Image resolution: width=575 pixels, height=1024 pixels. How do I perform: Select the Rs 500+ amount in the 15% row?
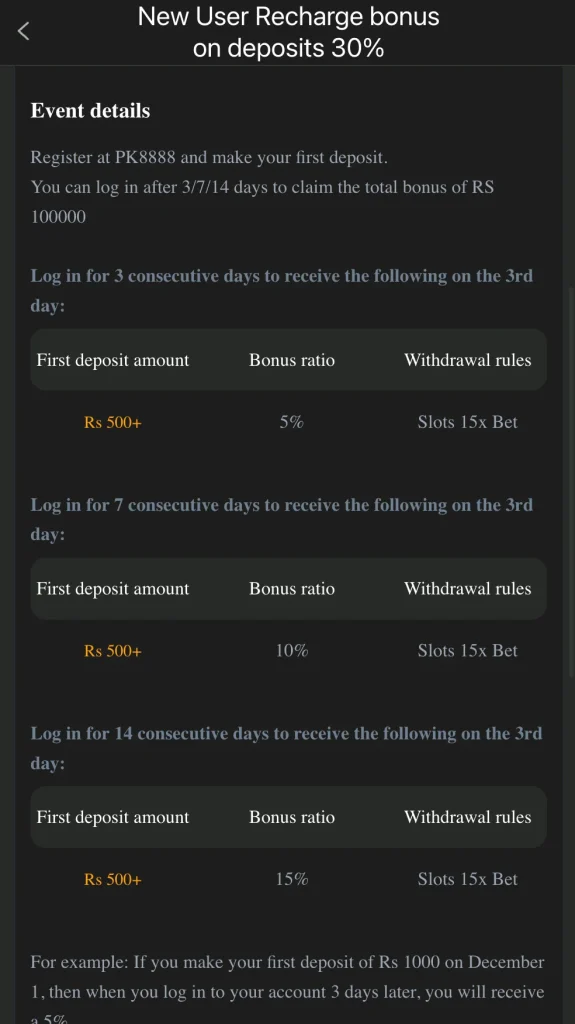pos(112,880)
